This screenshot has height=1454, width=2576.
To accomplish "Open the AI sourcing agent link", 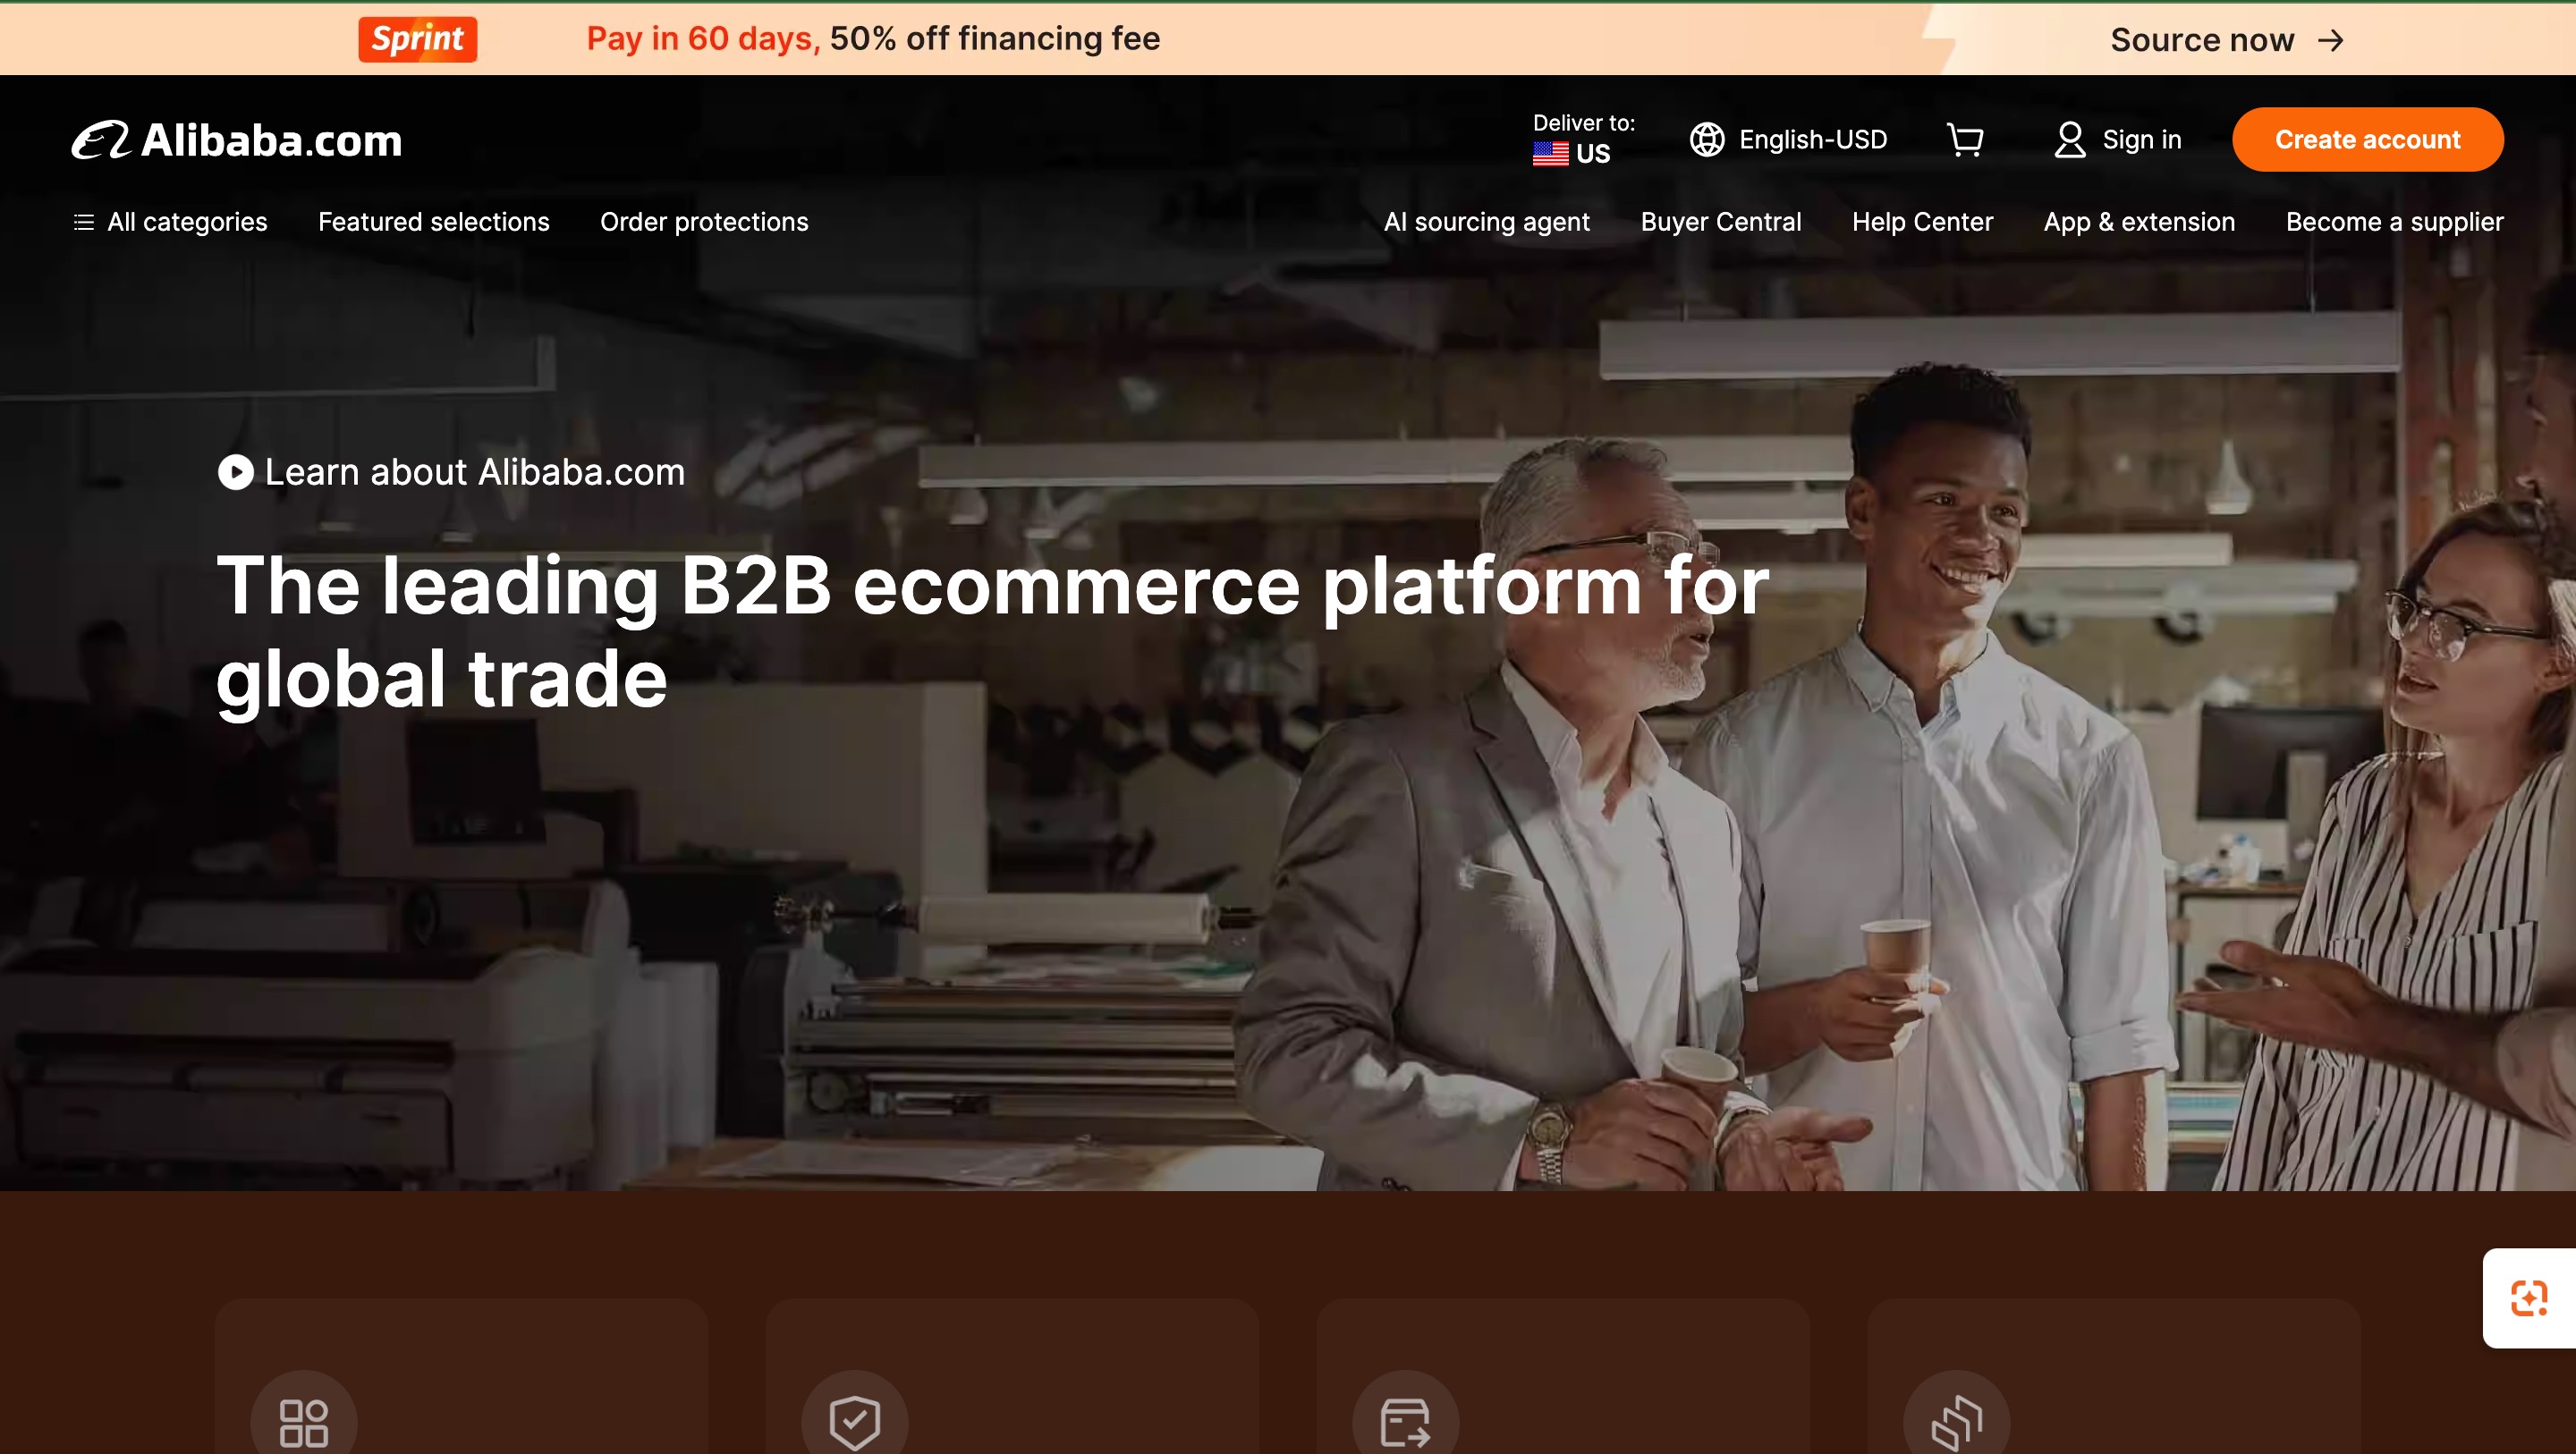I will [1486, 222].
